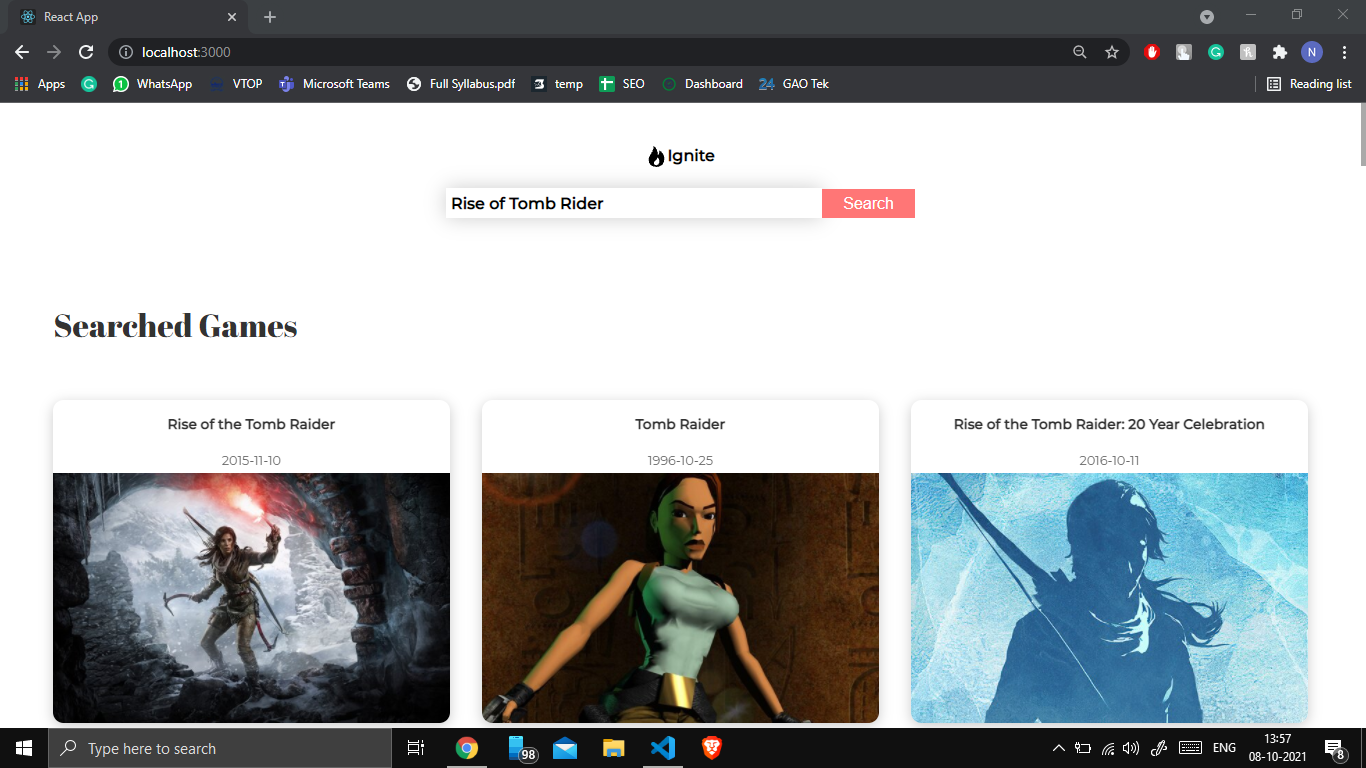Screen dimensions: 1366x768
Task: Click the release date 1996-10-25
Action: click(680, 461)
